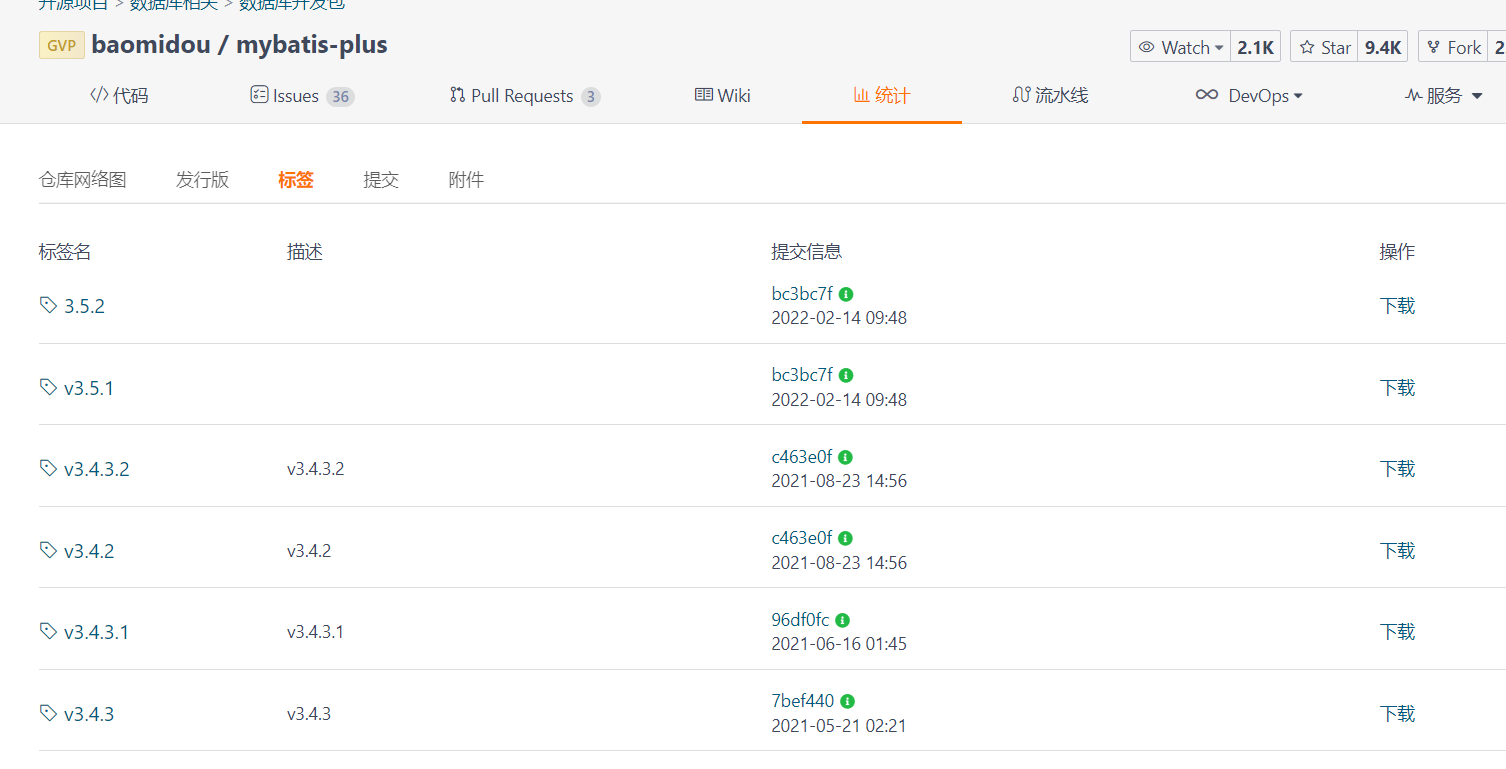Open the 代码 tab
The image size is (1506, 769).
119,96
